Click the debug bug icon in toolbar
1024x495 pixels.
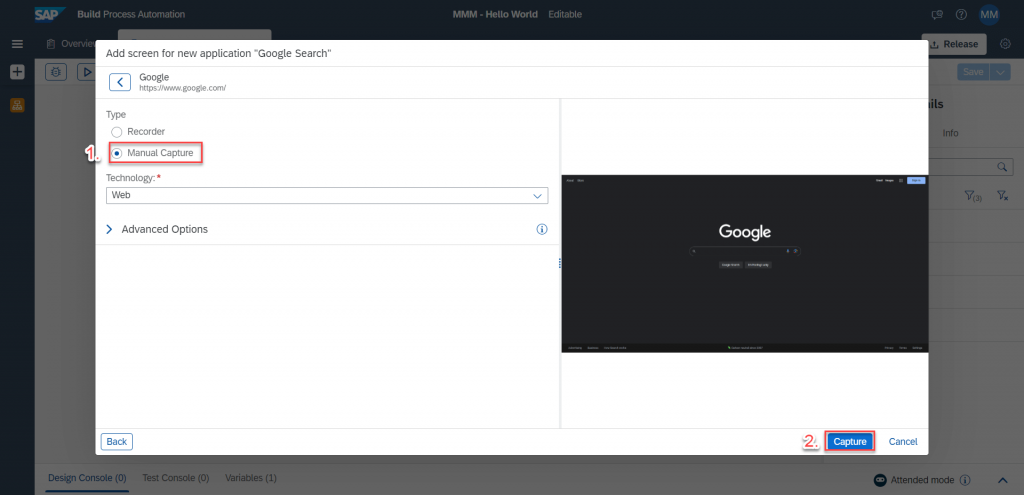point(56,72)
